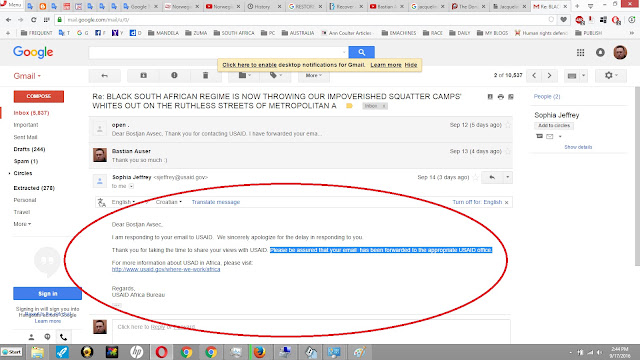Click Translate message link
The height and width of the screenshot is (360, 640).
coord(216,202)
